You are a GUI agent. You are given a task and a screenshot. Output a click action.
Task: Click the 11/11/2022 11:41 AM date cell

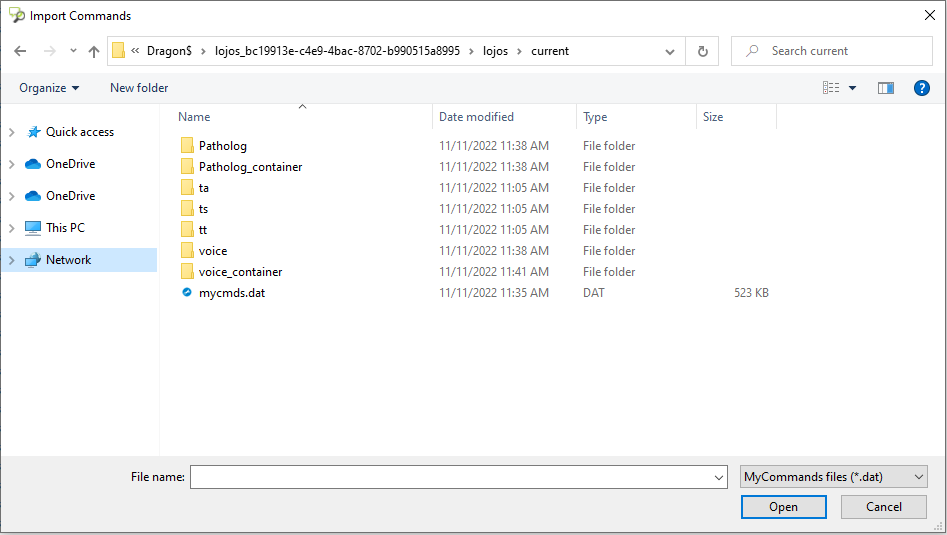pyautogui.click(x=494, y=272)
